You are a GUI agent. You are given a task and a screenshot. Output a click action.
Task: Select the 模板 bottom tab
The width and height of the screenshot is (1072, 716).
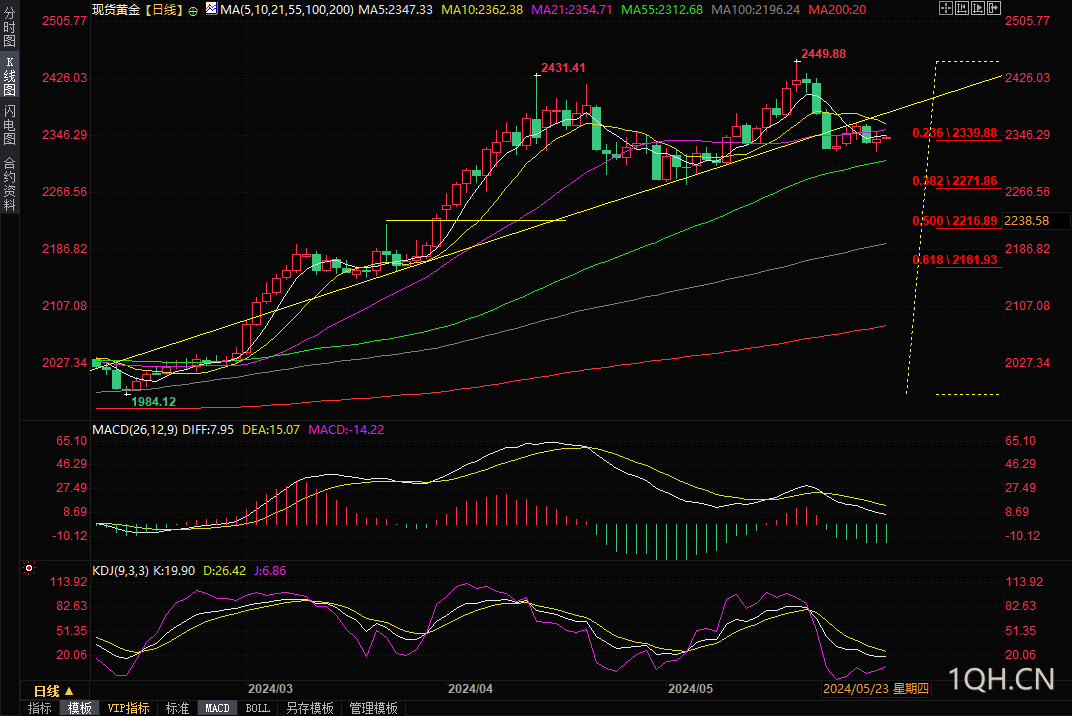80,708
